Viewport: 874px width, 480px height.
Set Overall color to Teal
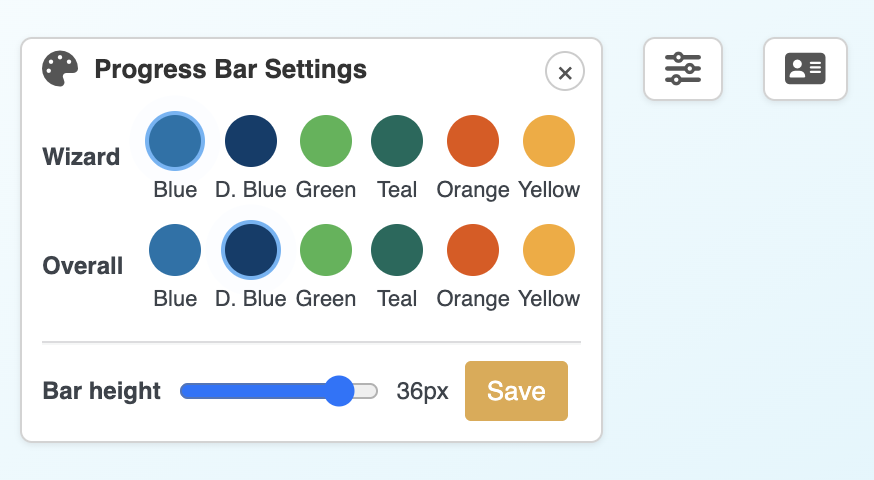pyautogui.click(x=397, y=250)
